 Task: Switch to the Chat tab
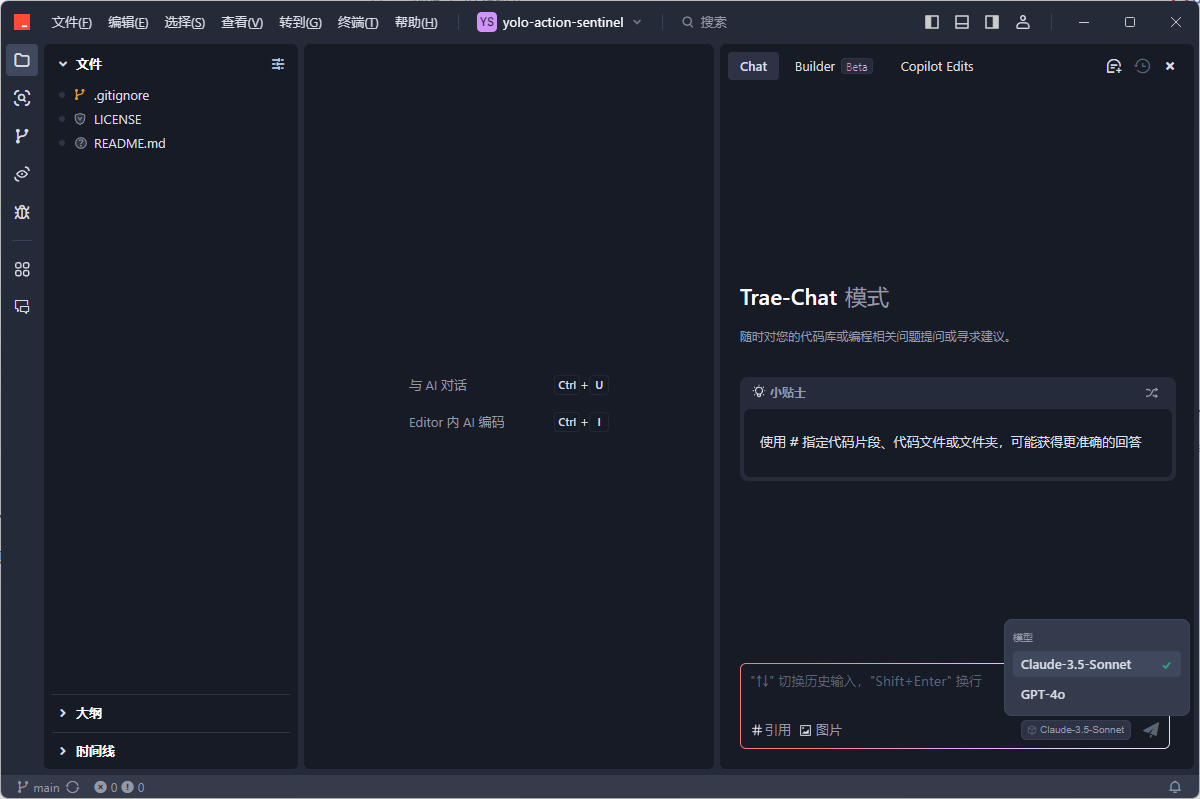click(753, 66)
